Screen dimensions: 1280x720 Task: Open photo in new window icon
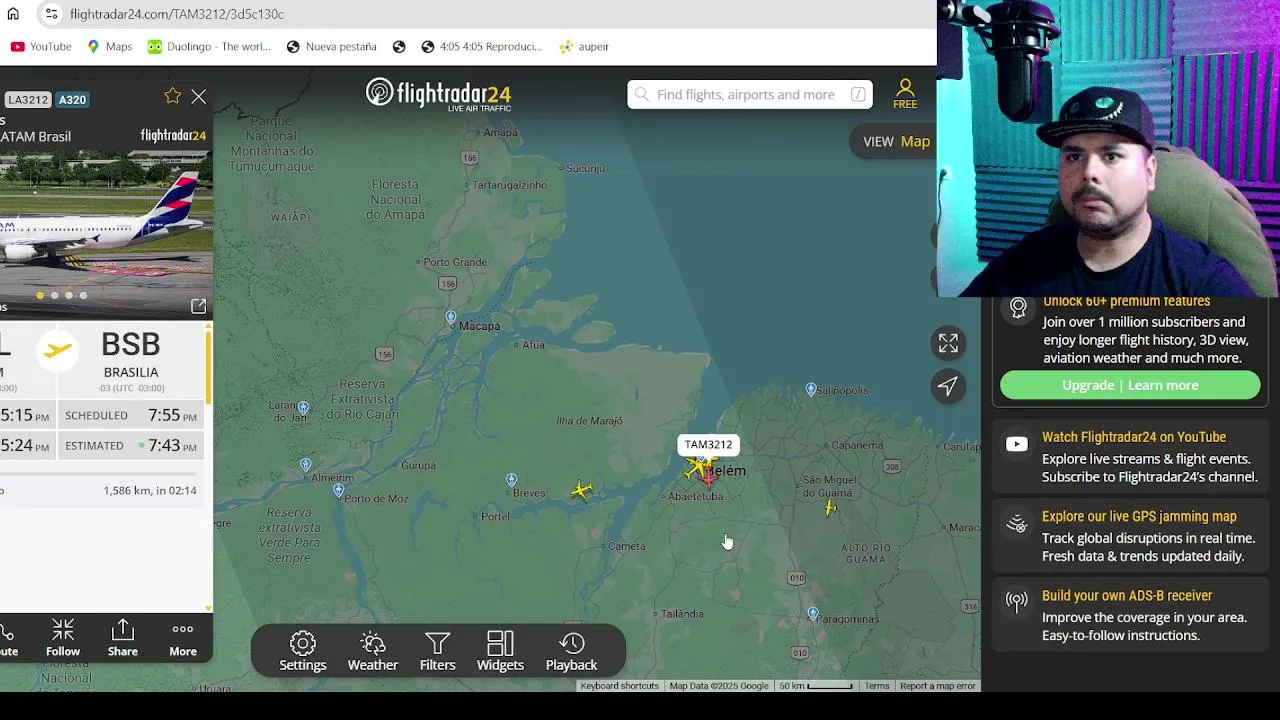(x=198, y=306)
